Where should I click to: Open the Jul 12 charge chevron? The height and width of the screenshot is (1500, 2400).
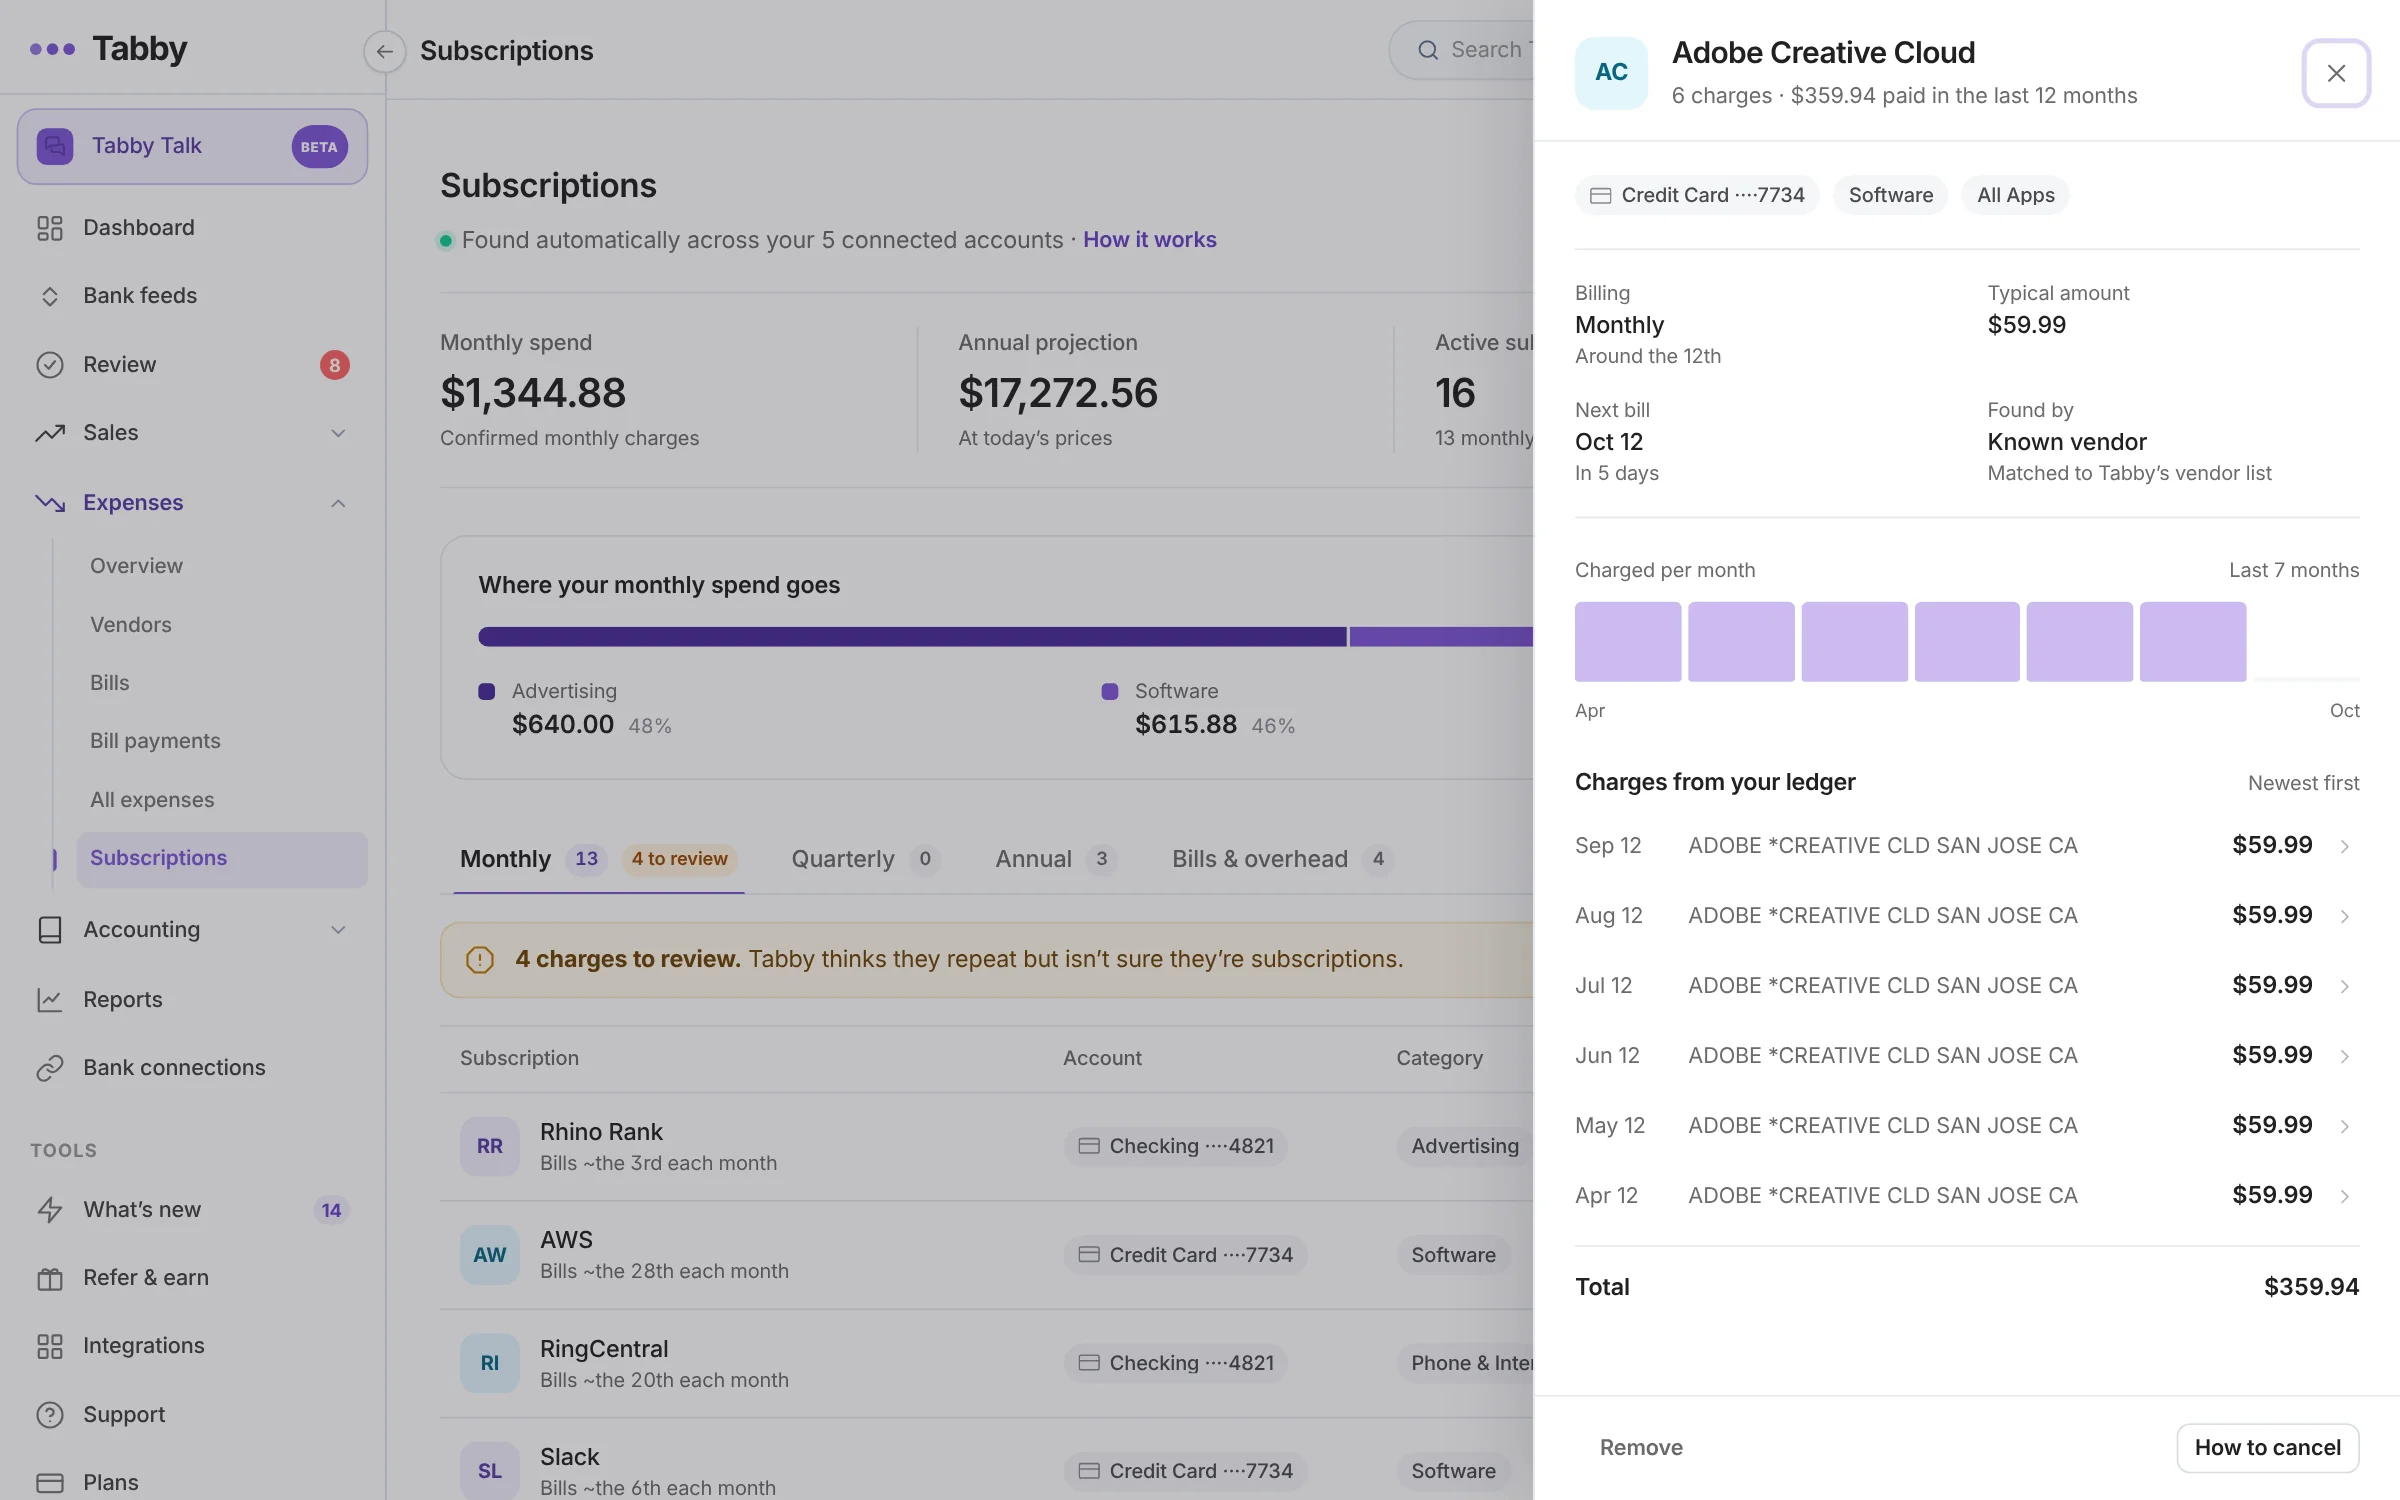tap(2344, 987)
